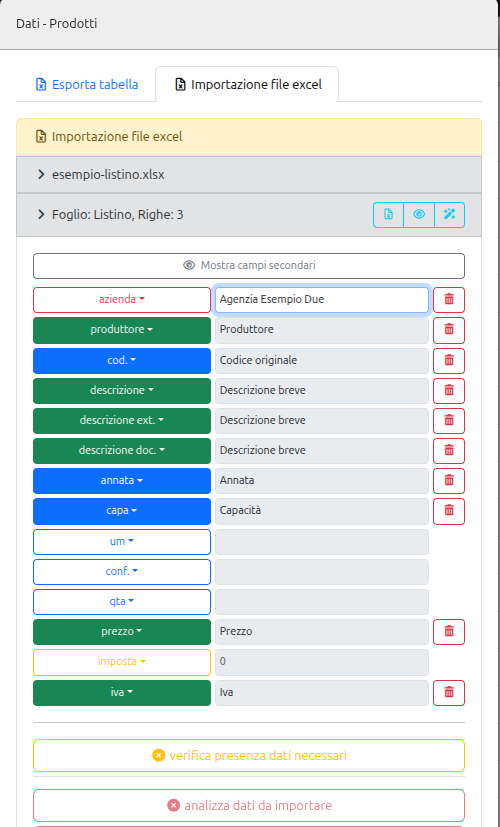Image resolution: width=500 pixels, height=827 pixels.
Task: Delete the Capacità mapping row
Action: click(x=449, y=511)
